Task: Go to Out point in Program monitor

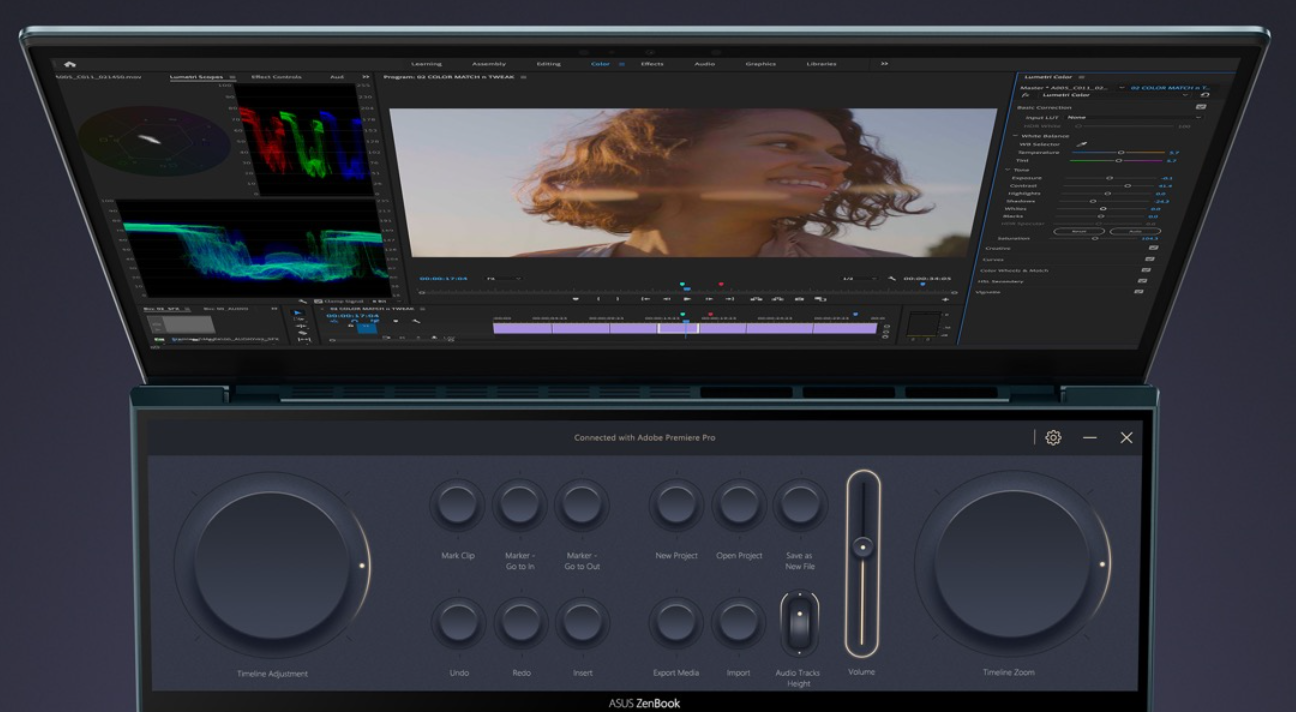Action: (x=730, y=298)
